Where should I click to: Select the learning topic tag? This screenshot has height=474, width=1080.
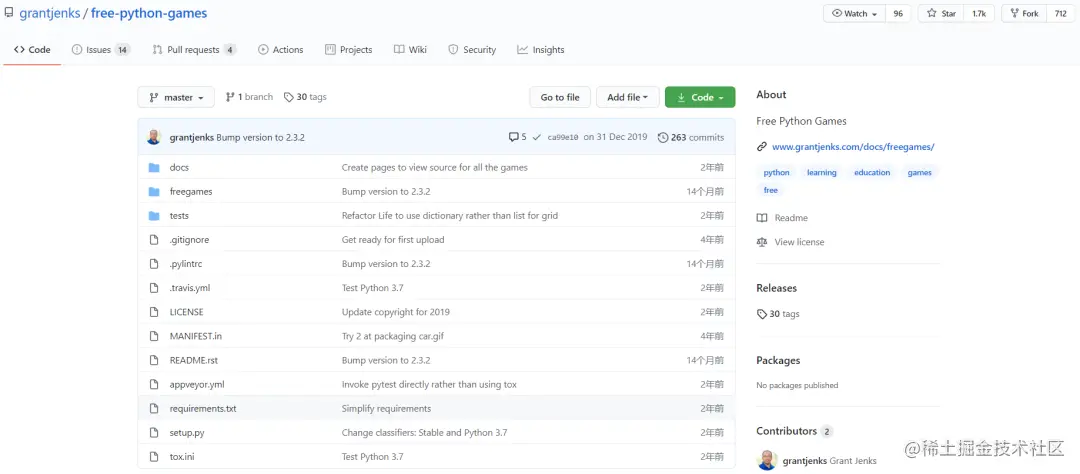[822, 173]
